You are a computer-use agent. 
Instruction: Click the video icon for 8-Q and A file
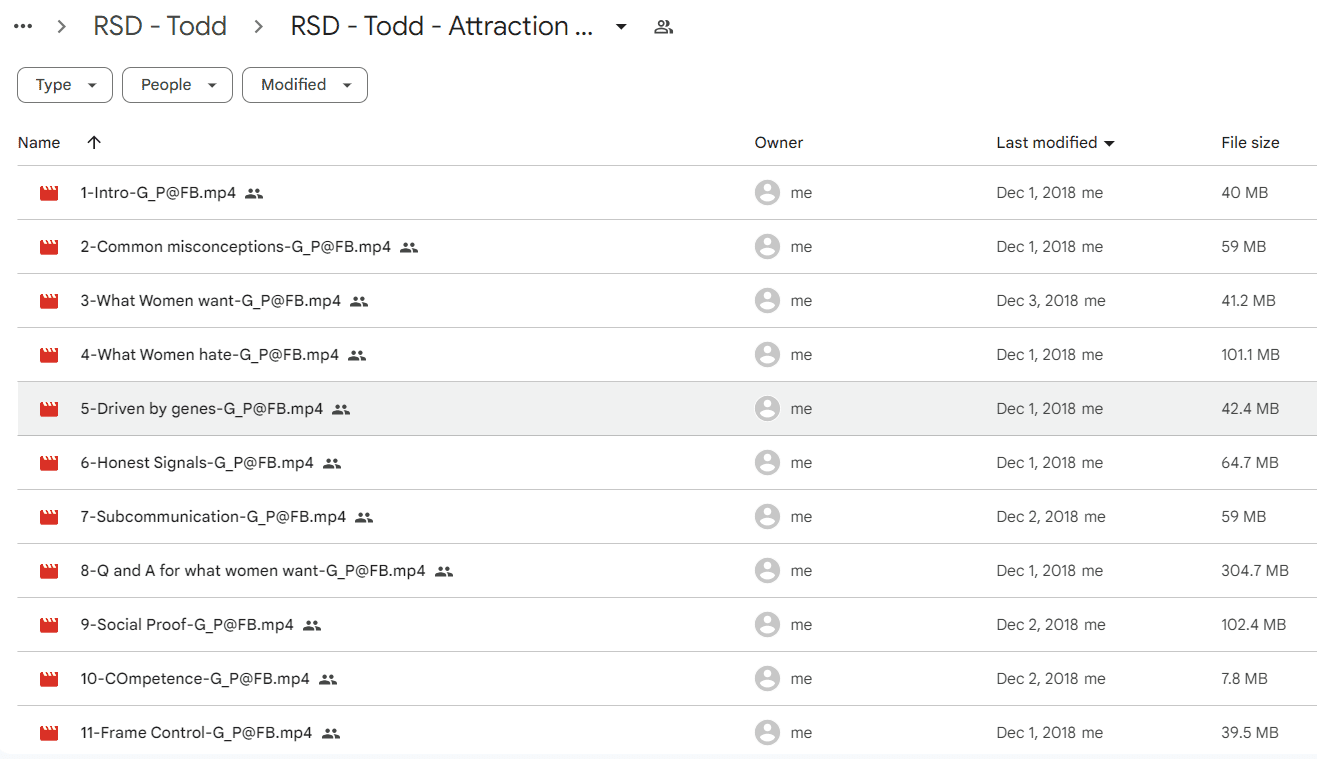pos(49,571)
